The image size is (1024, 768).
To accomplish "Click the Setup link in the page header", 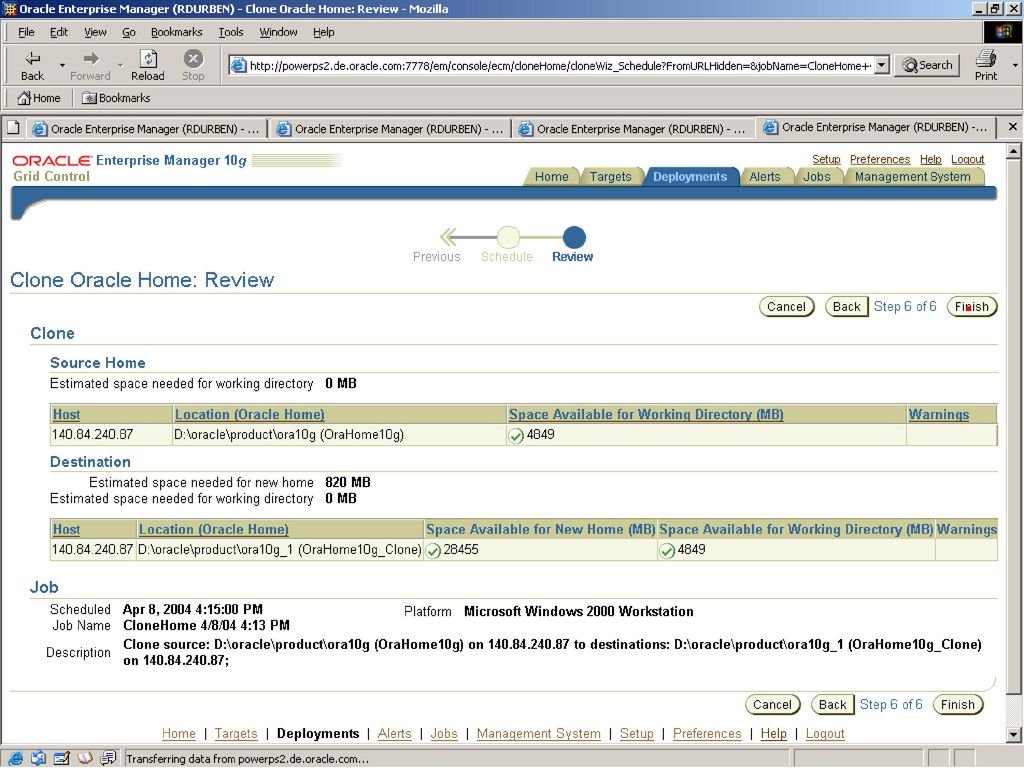I will (826, 159).
